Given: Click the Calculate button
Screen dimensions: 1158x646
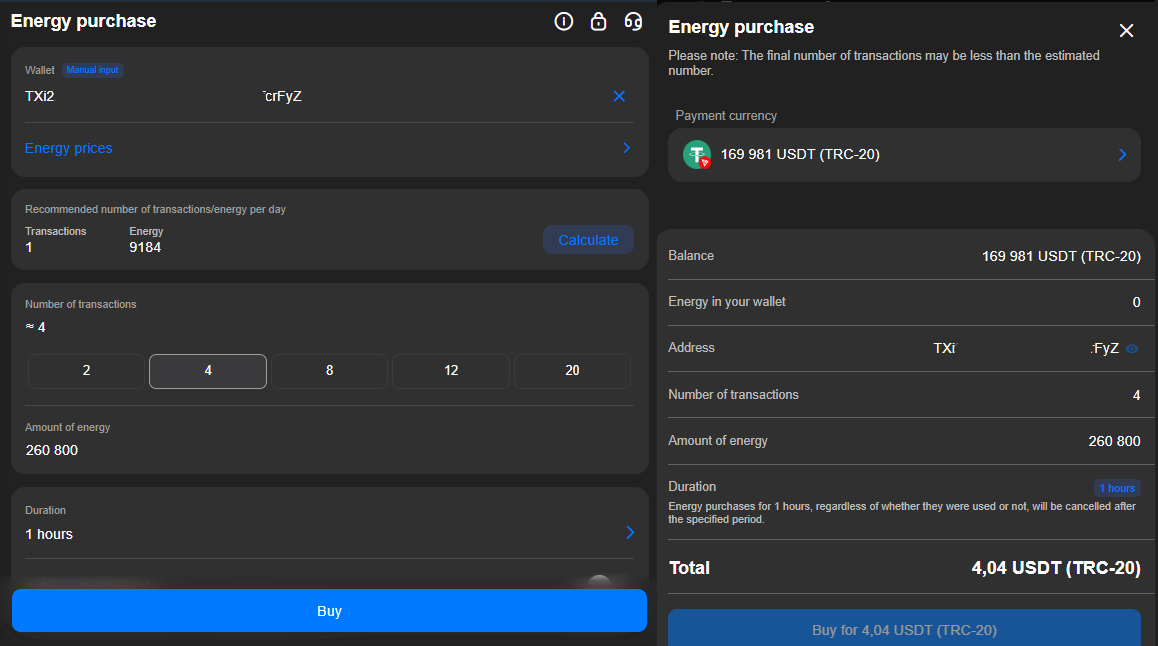Looking at the screenshot, I should 588,240.
